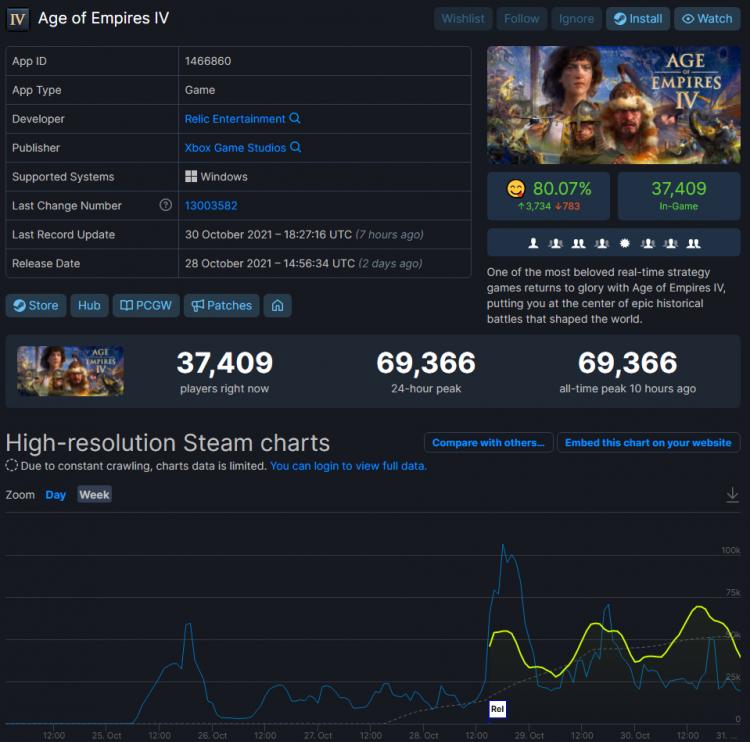Click the negative reviews count 783
Screen dimensions: 750x742
coord(568,206)
